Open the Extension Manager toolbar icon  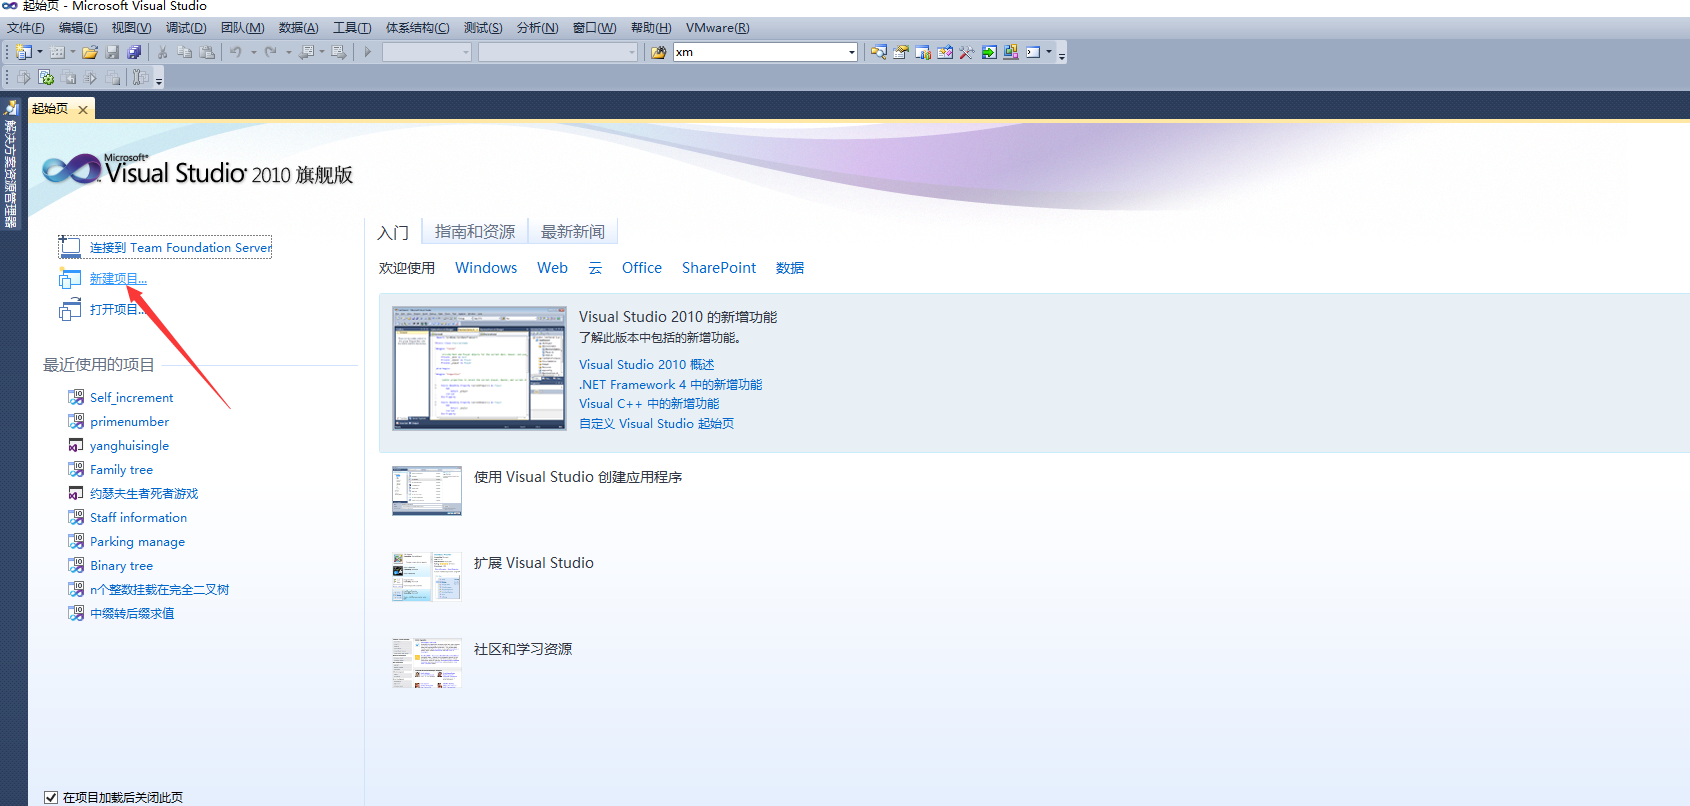coord(1011,52)
